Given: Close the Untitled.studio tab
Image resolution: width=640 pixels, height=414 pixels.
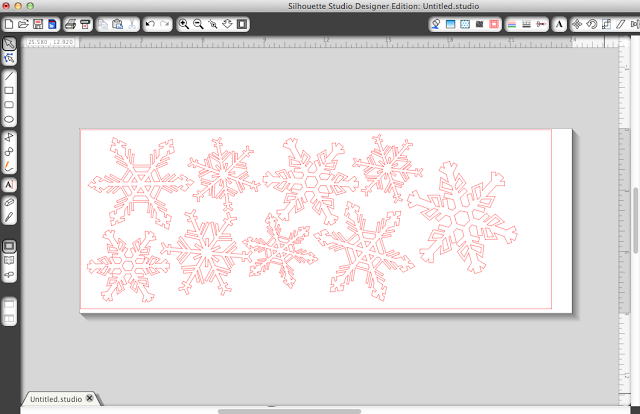Looking at the screenshot, I should tap(90, 399).
